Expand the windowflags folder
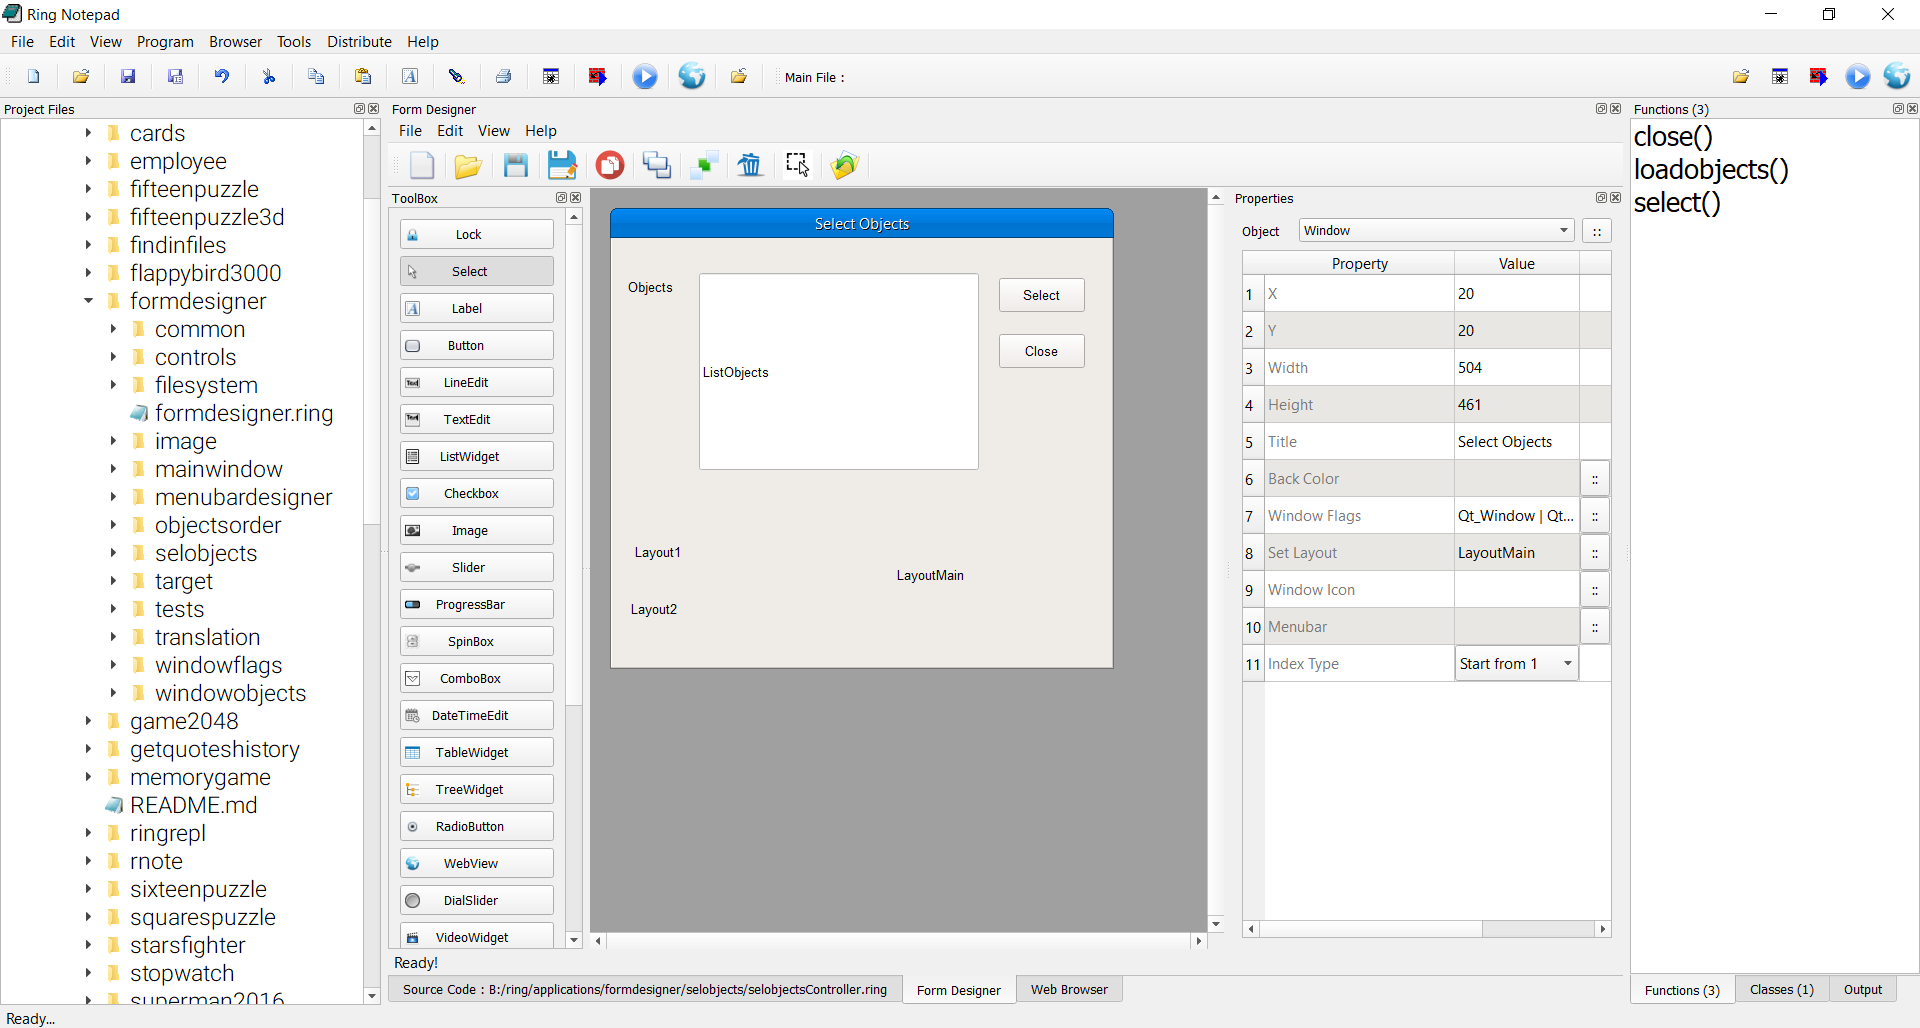 (113, 665)
